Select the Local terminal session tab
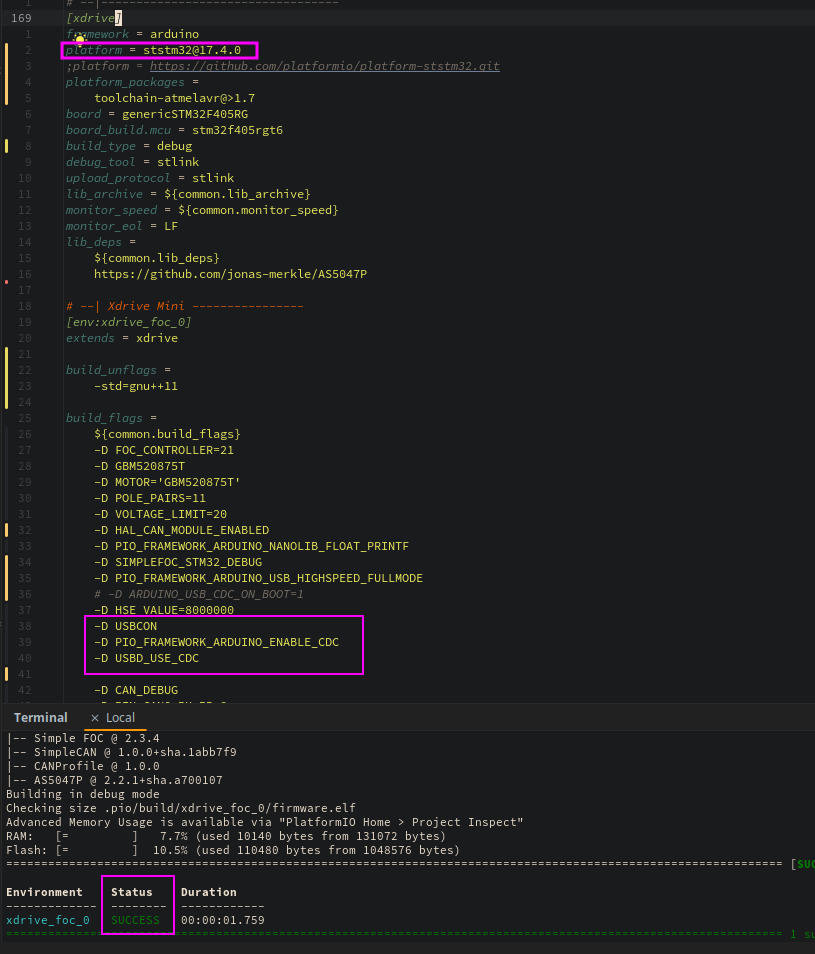The image size is (815, 954). tap(120, 718)
